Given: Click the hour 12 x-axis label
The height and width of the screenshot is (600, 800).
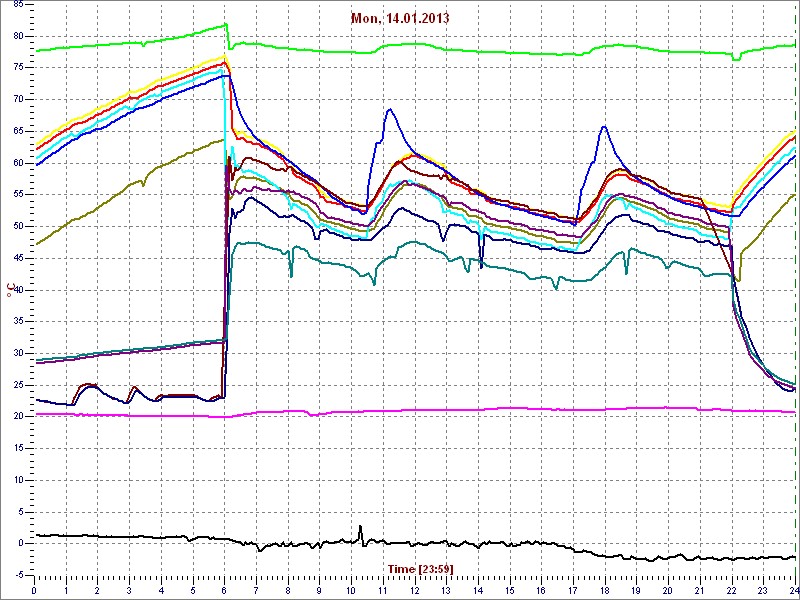Looking at the screenshot, I should 414,591.
